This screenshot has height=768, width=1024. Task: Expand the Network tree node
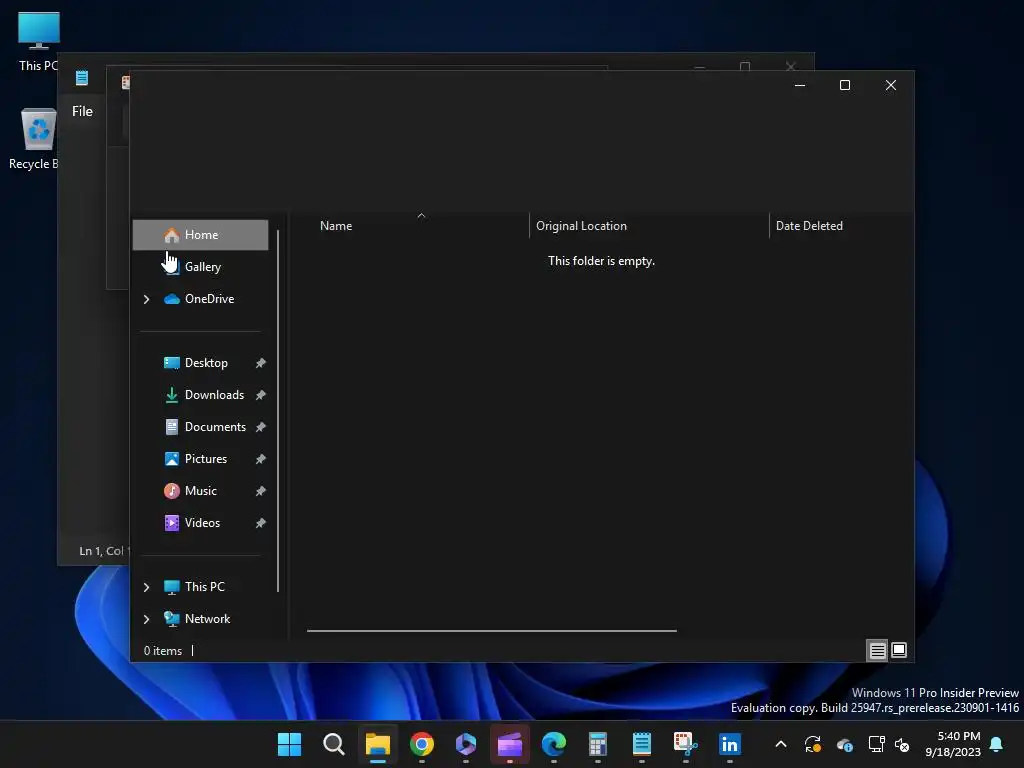pyautogui.click(x=146, y=619)
